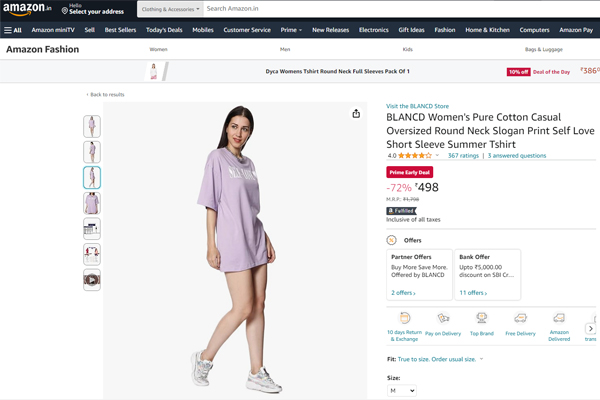Click the 10 days Return & Exchange icon

click(404, 318)
